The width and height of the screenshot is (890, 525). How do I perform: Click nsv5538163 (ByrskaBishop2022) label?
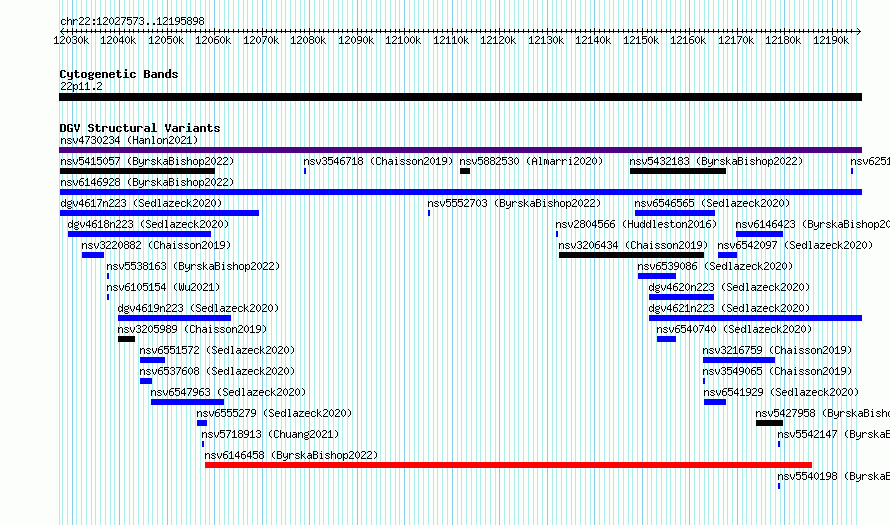pos(193,266)
